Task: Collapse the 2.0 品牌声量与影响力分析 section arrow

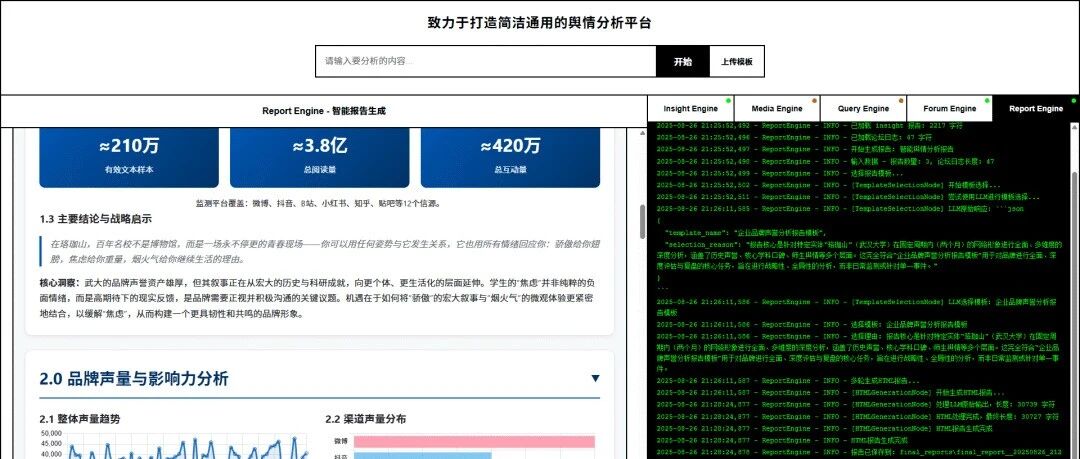Action: 595,378
